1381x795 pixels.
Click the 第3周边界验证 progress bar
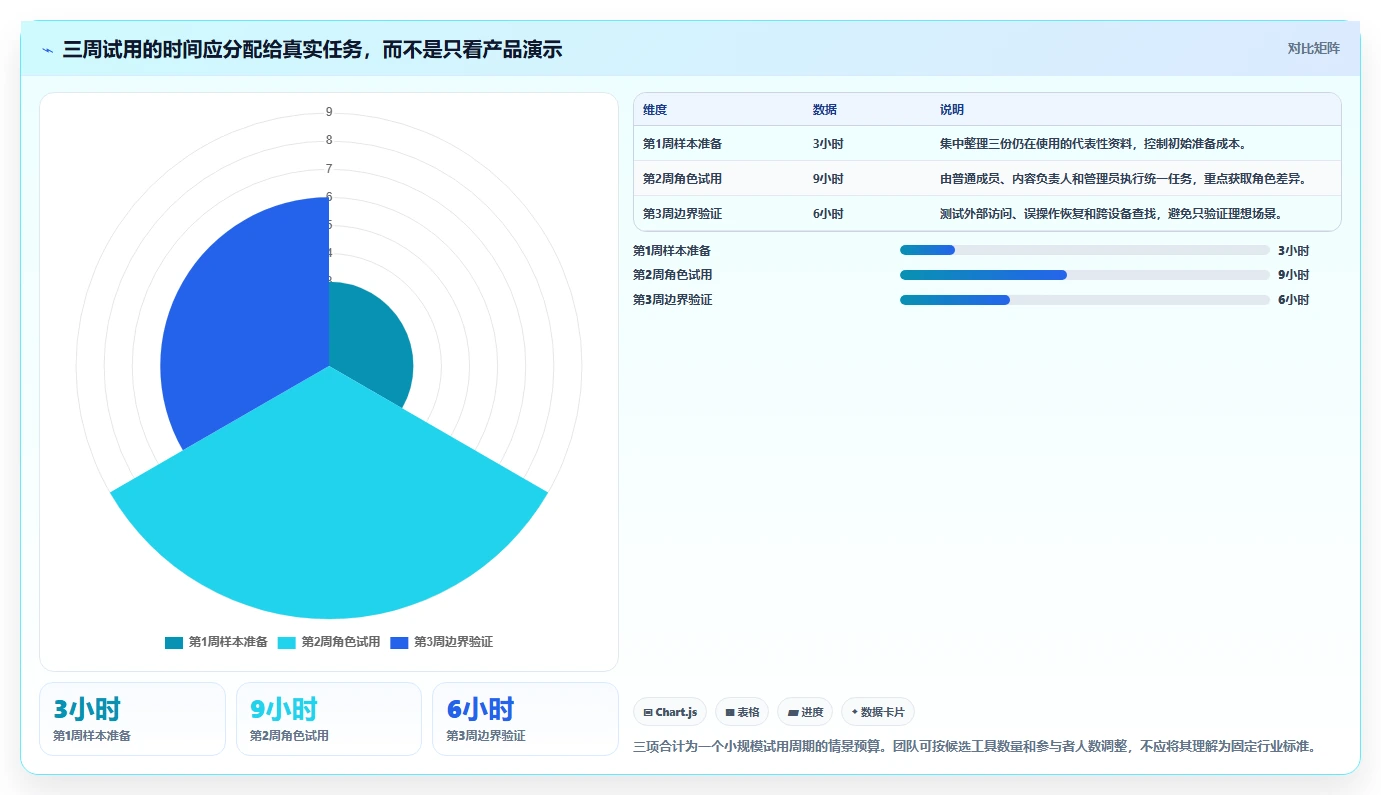click(1084, 300)
